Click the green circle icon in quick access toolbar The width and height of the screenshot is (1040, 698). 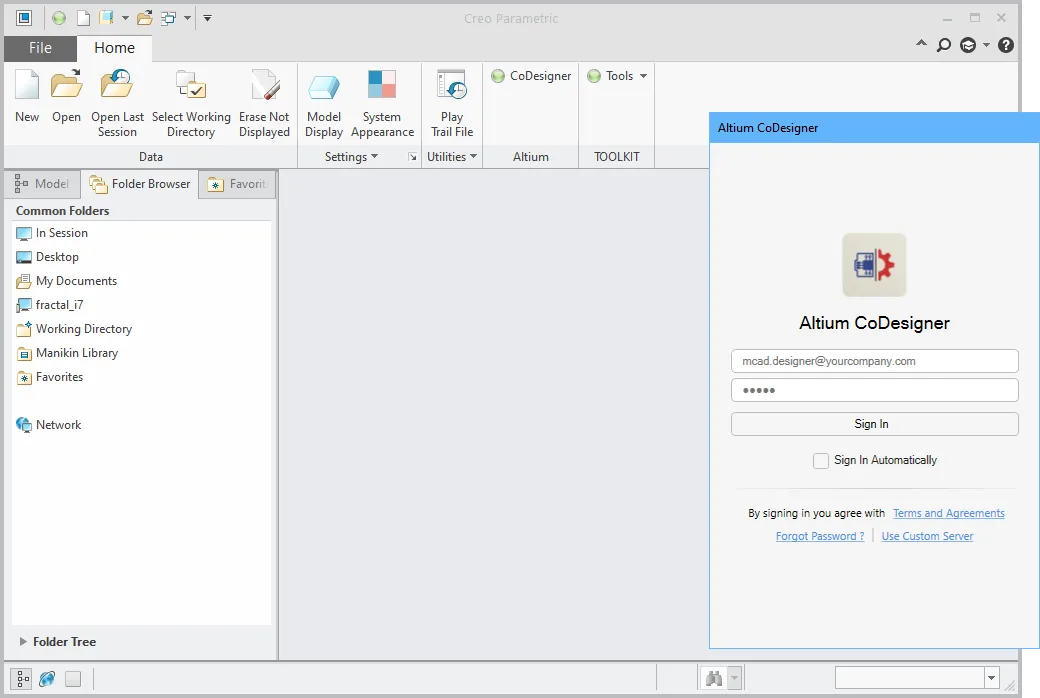point(59,18)
